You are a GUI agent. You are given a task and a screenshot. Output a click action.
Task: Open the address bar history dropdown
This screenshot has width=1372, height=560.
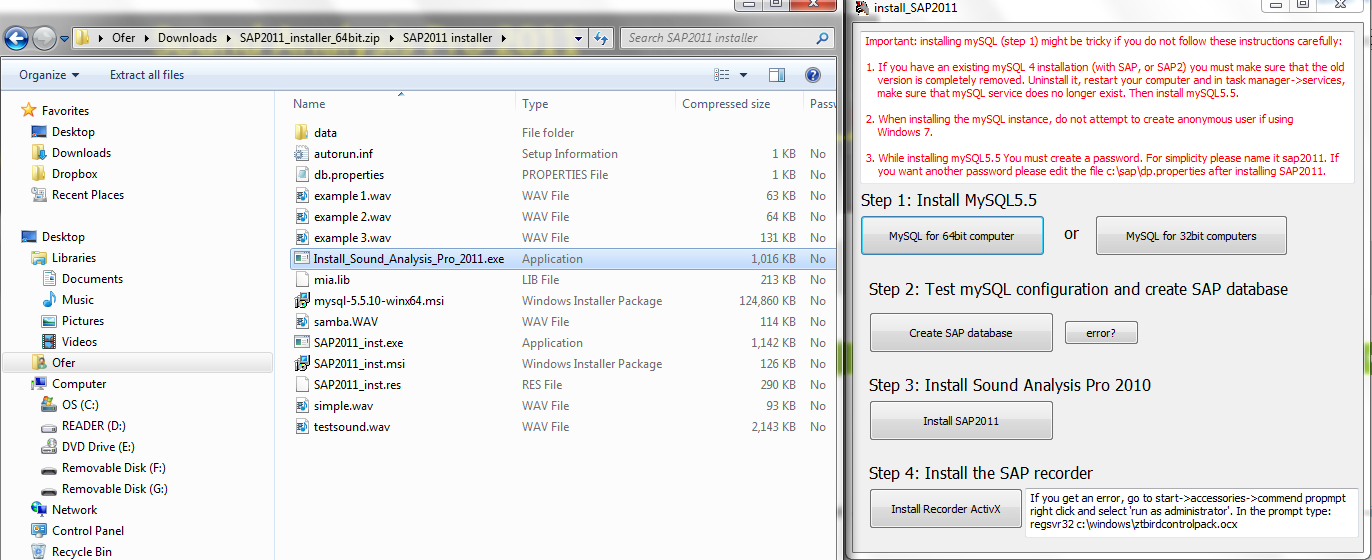click(x=575, y=39)
